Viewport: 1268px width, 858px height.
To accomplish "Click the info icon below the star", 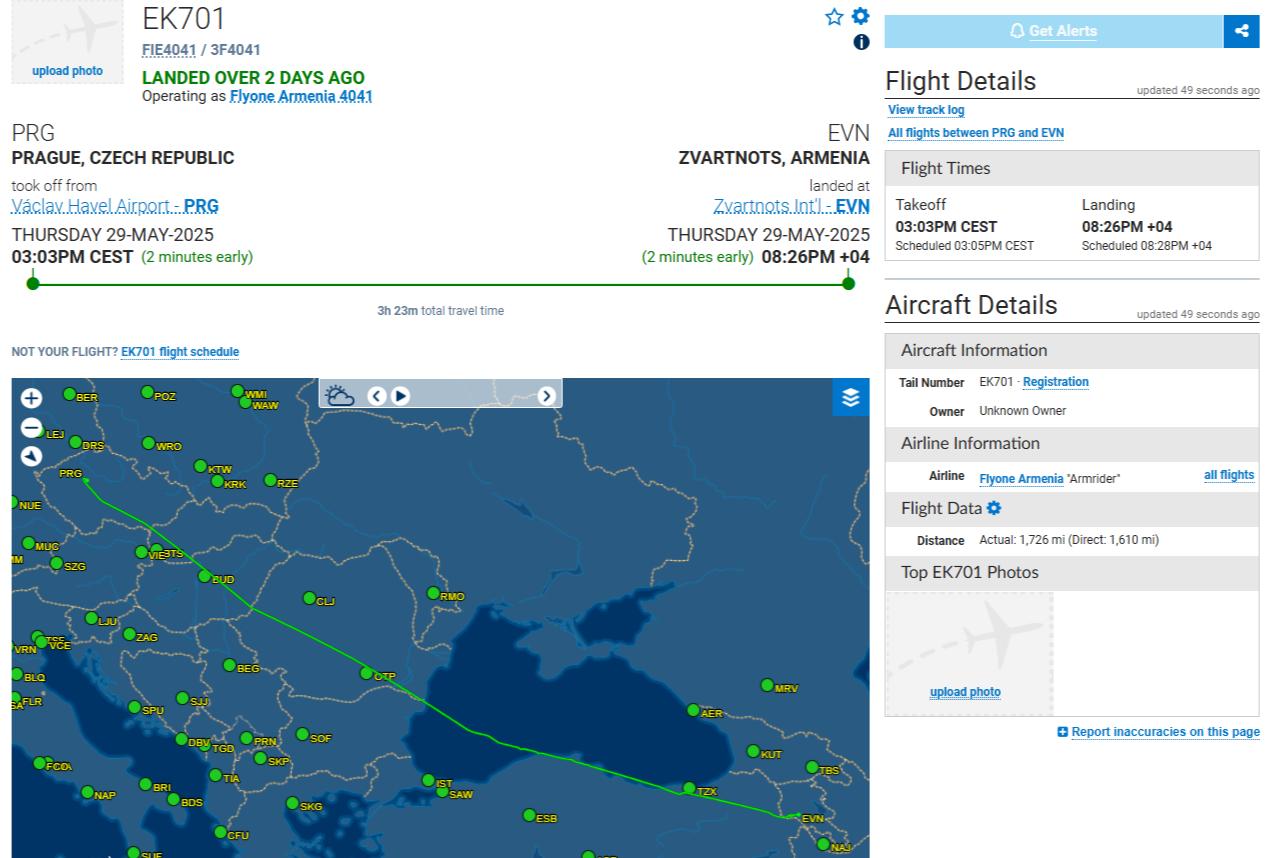I will point(861,42).
